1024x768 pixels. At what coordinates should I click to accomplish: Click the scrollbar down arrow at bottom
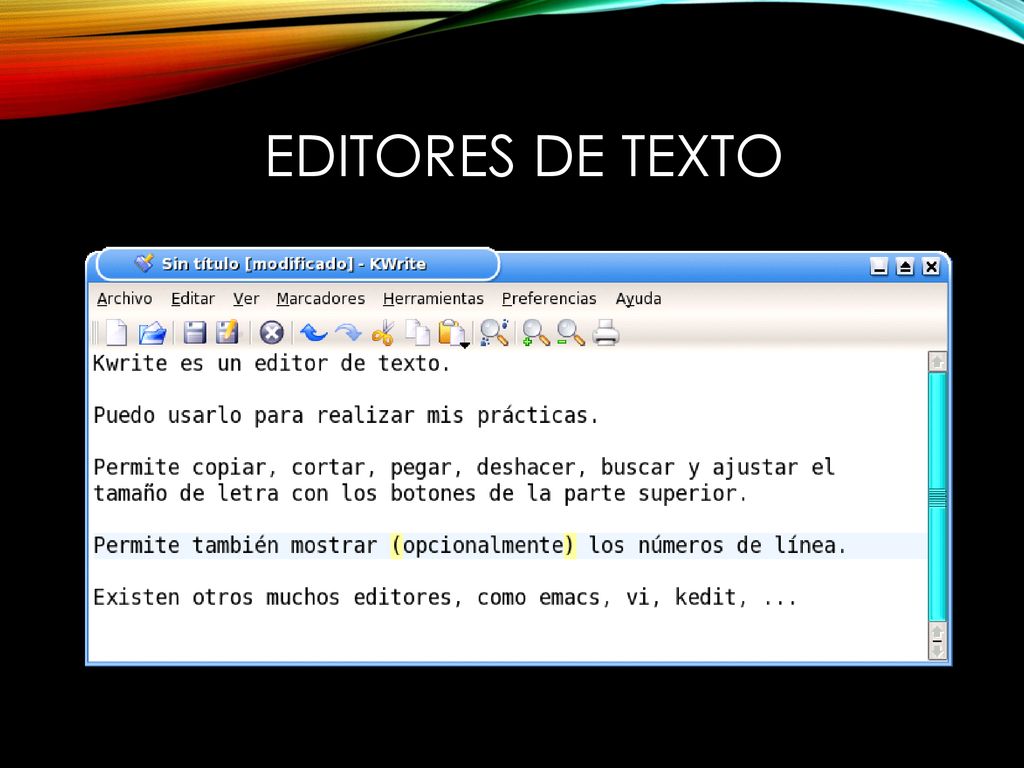[x=937, y=649]
